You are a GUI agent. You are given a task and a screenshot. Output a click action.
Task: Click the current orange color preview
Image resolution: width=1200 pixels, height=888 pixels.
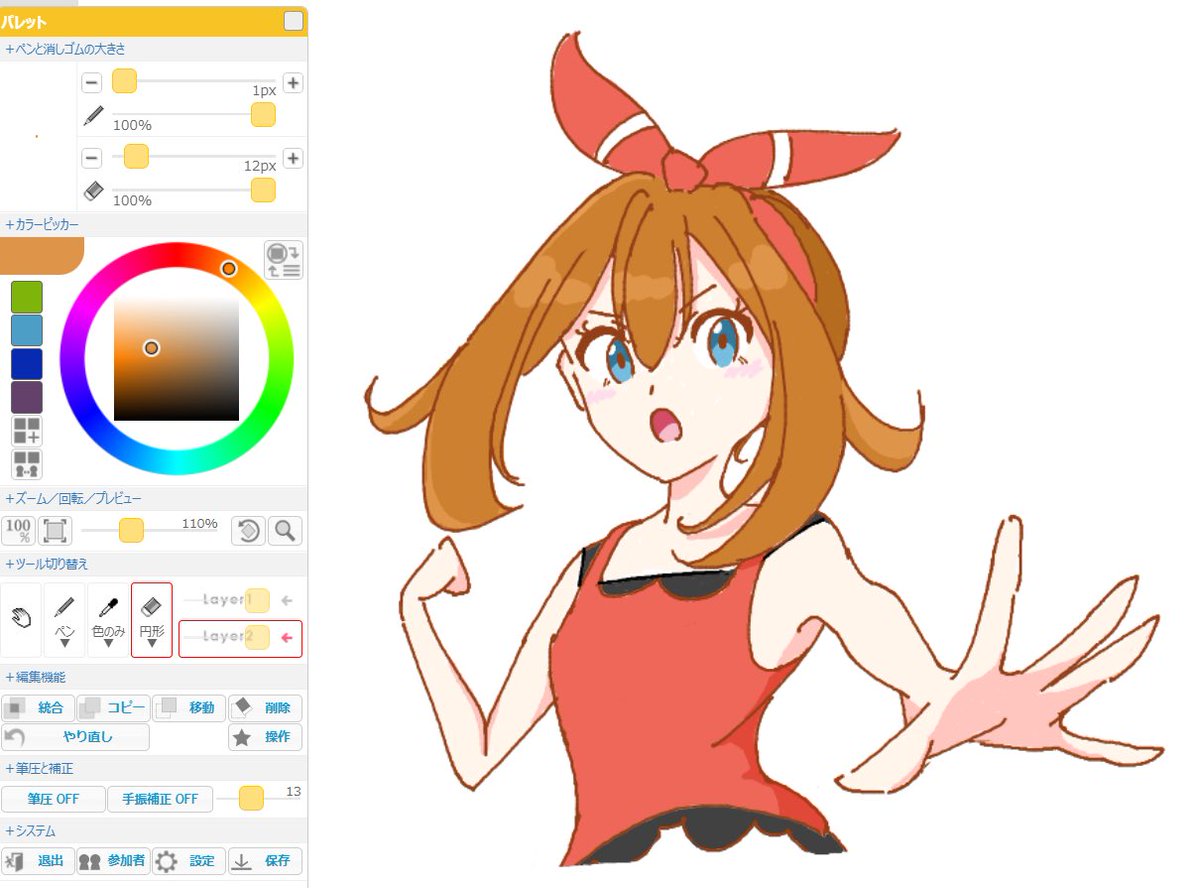[40, 255]
